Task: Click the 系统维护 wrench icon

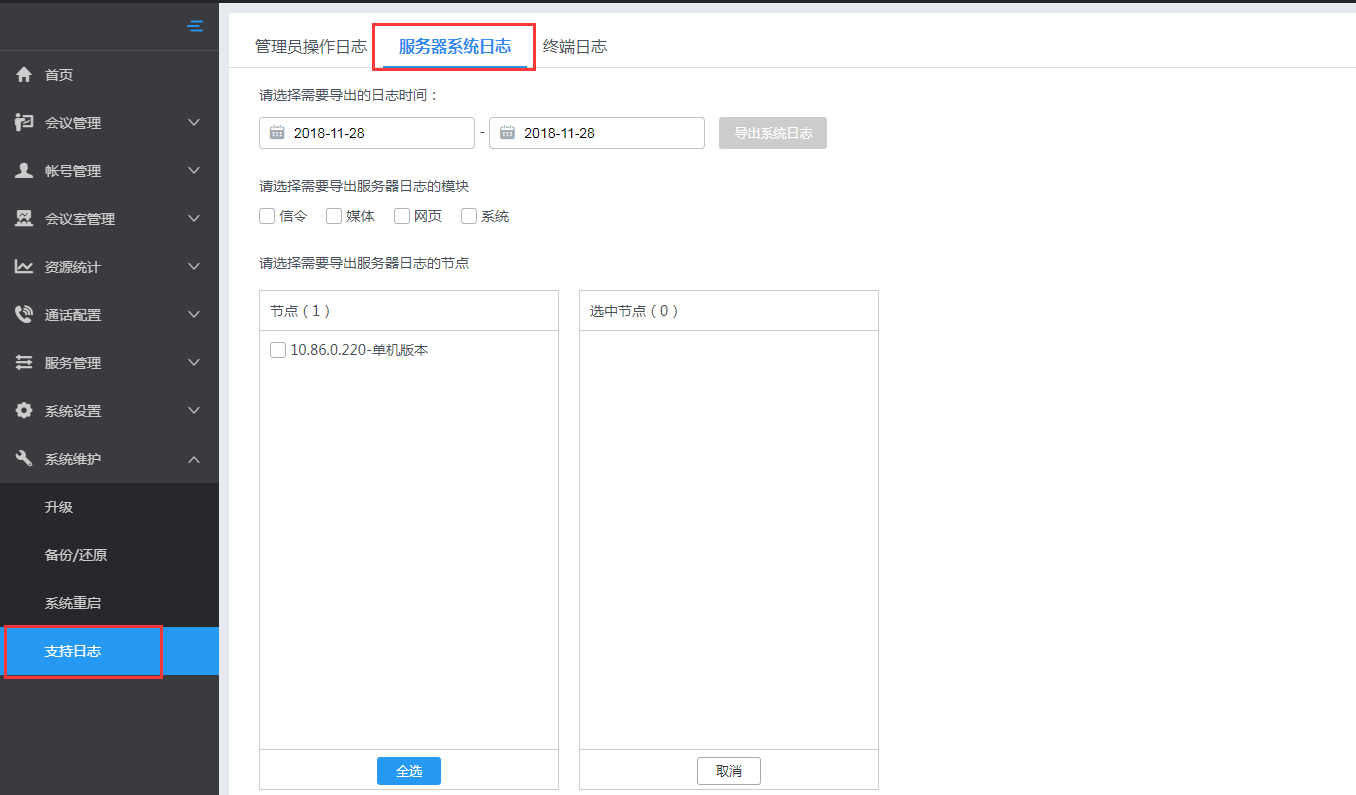Action: pos(24,458)
